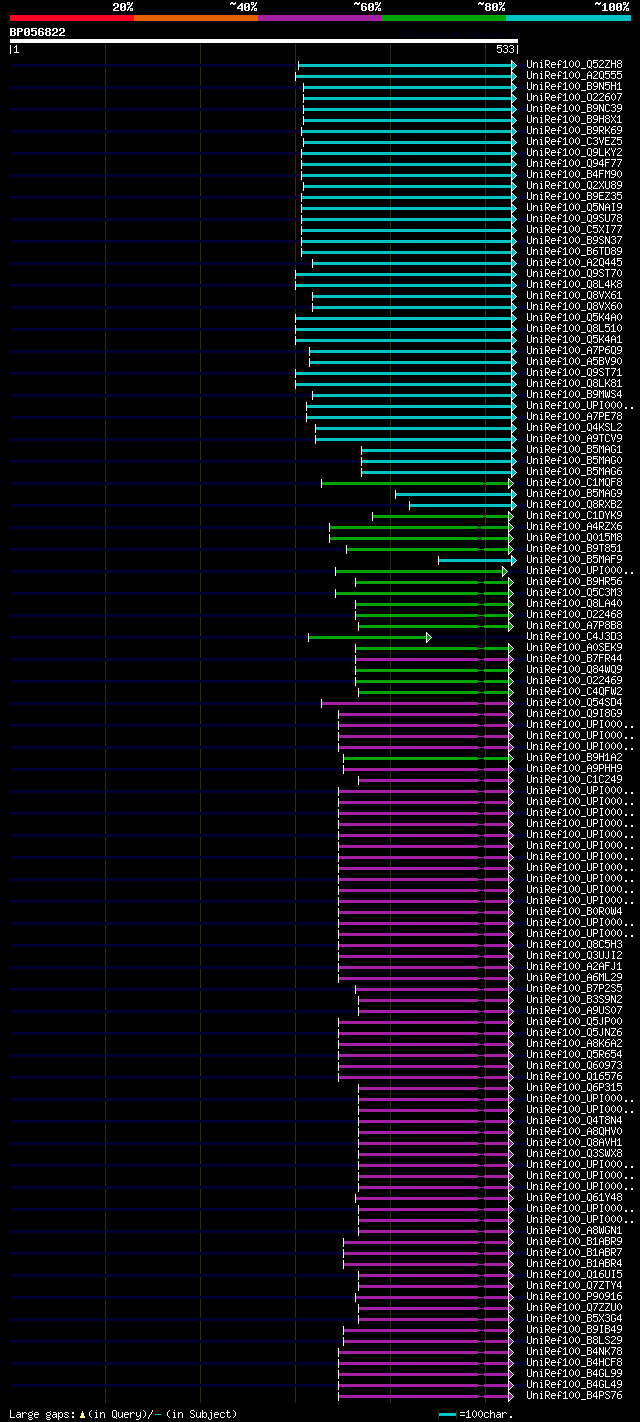Select the UniRef100_B4NK78 label
Image resolution: width=640 pixels, height=1422 pixels.
[574, 1351]
